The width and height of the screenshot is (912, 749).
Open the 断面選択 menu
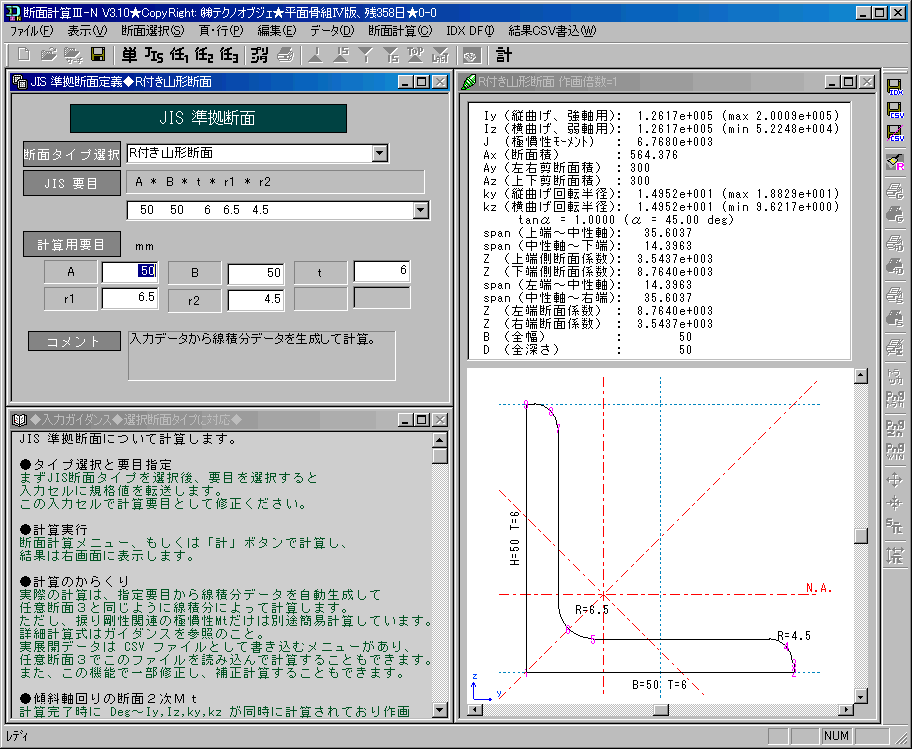153,31
